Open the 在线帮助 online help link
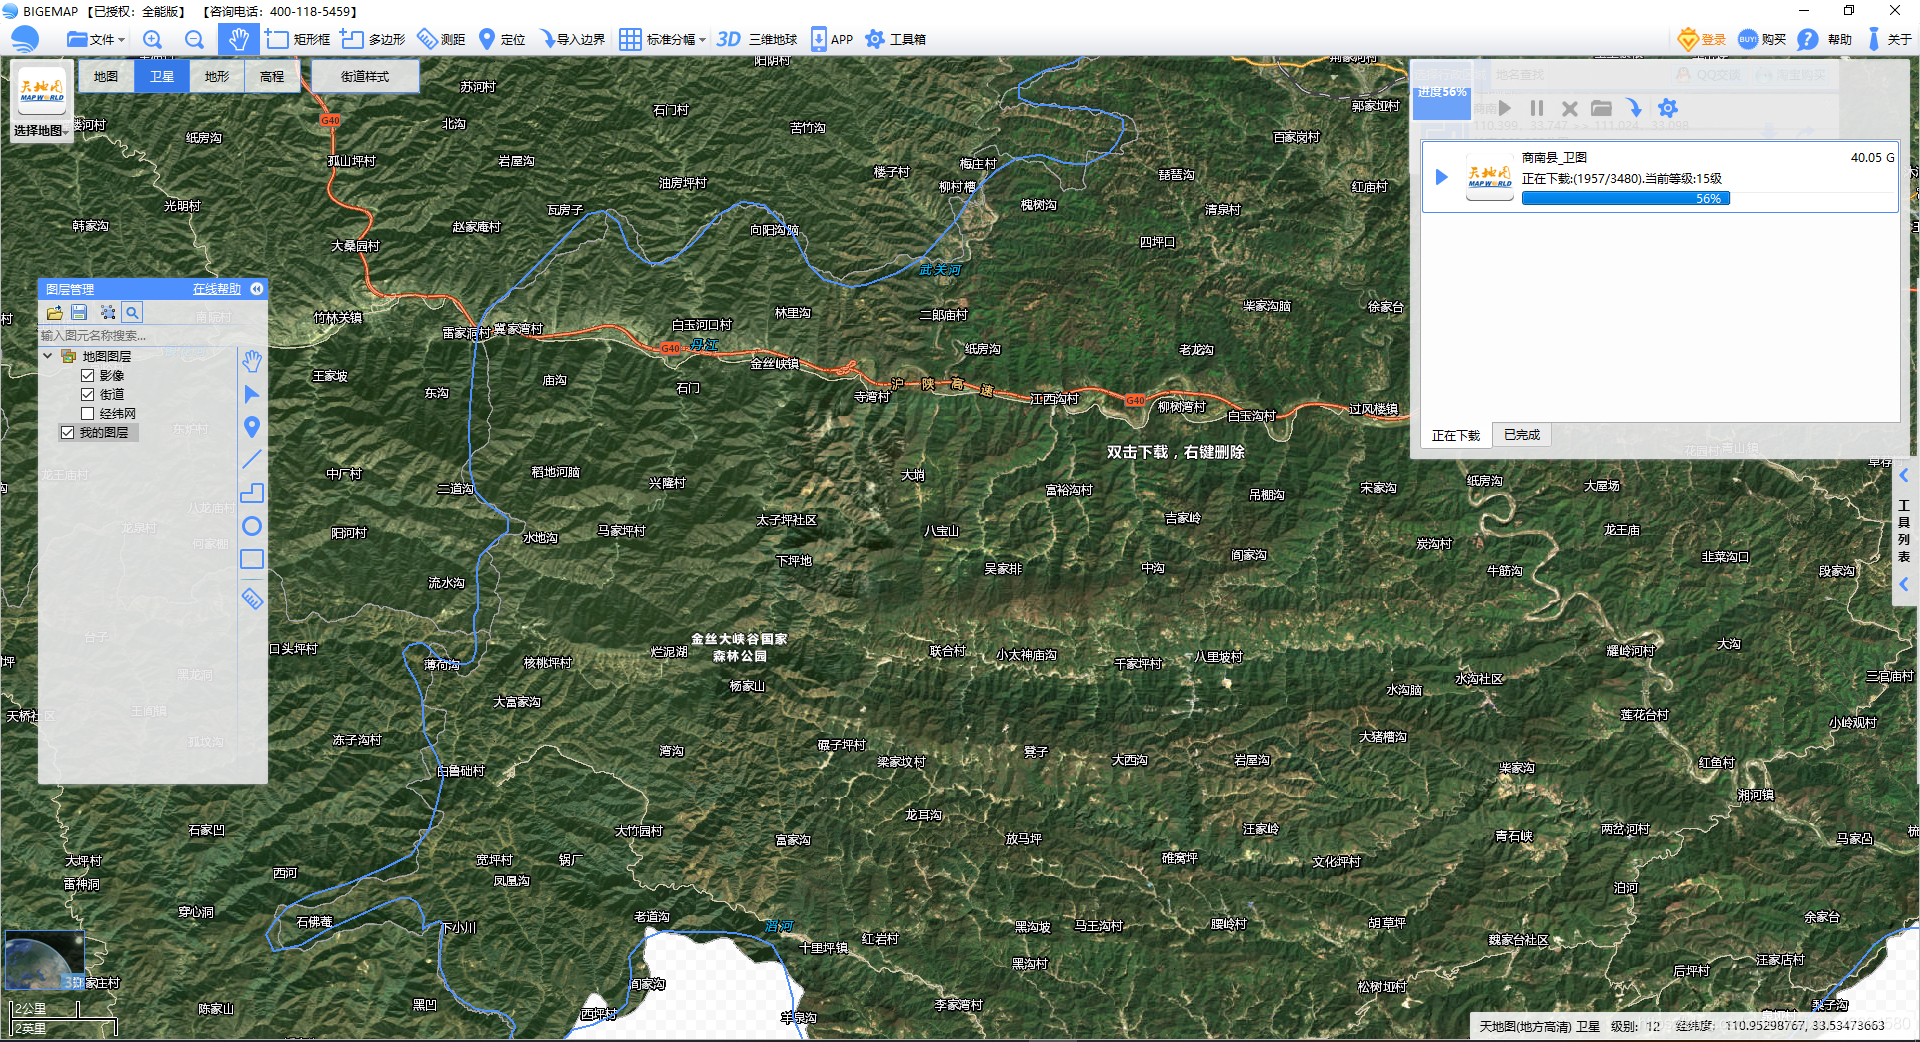Image resolution: width=1920 pixels, height=1042 pixels. [x=217, y=289]
